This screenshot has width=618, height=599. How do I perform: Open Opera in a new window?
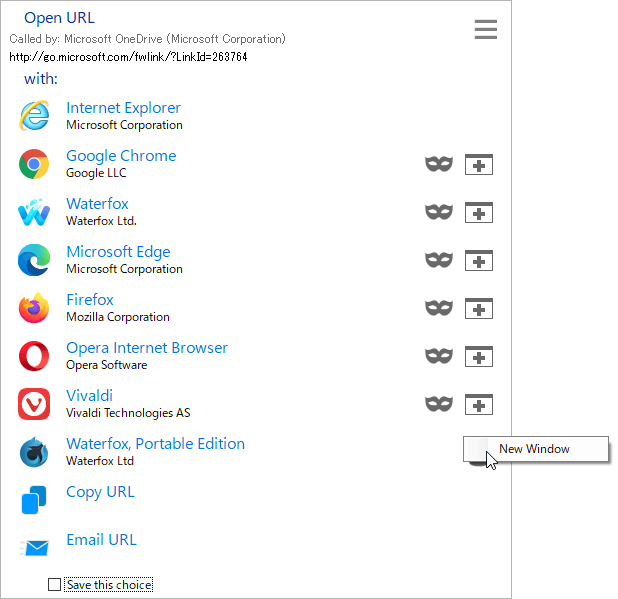click(x=479, y=356)
